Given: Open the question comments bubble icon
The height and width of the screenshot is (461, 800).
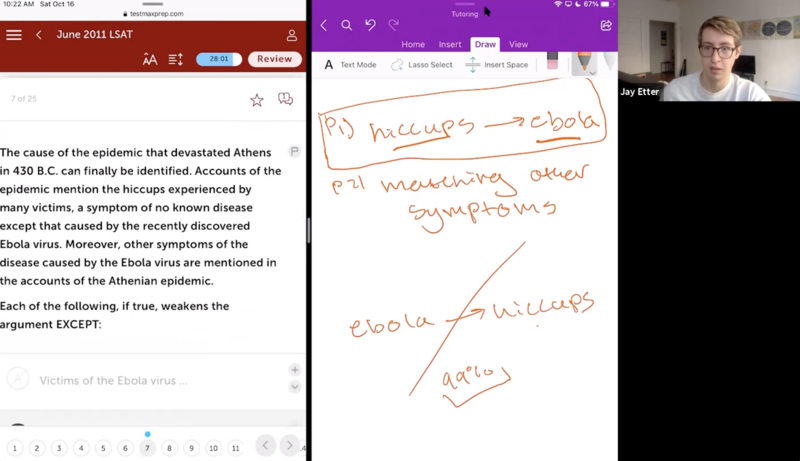Looking at the screenshot, I should (285, 99).
